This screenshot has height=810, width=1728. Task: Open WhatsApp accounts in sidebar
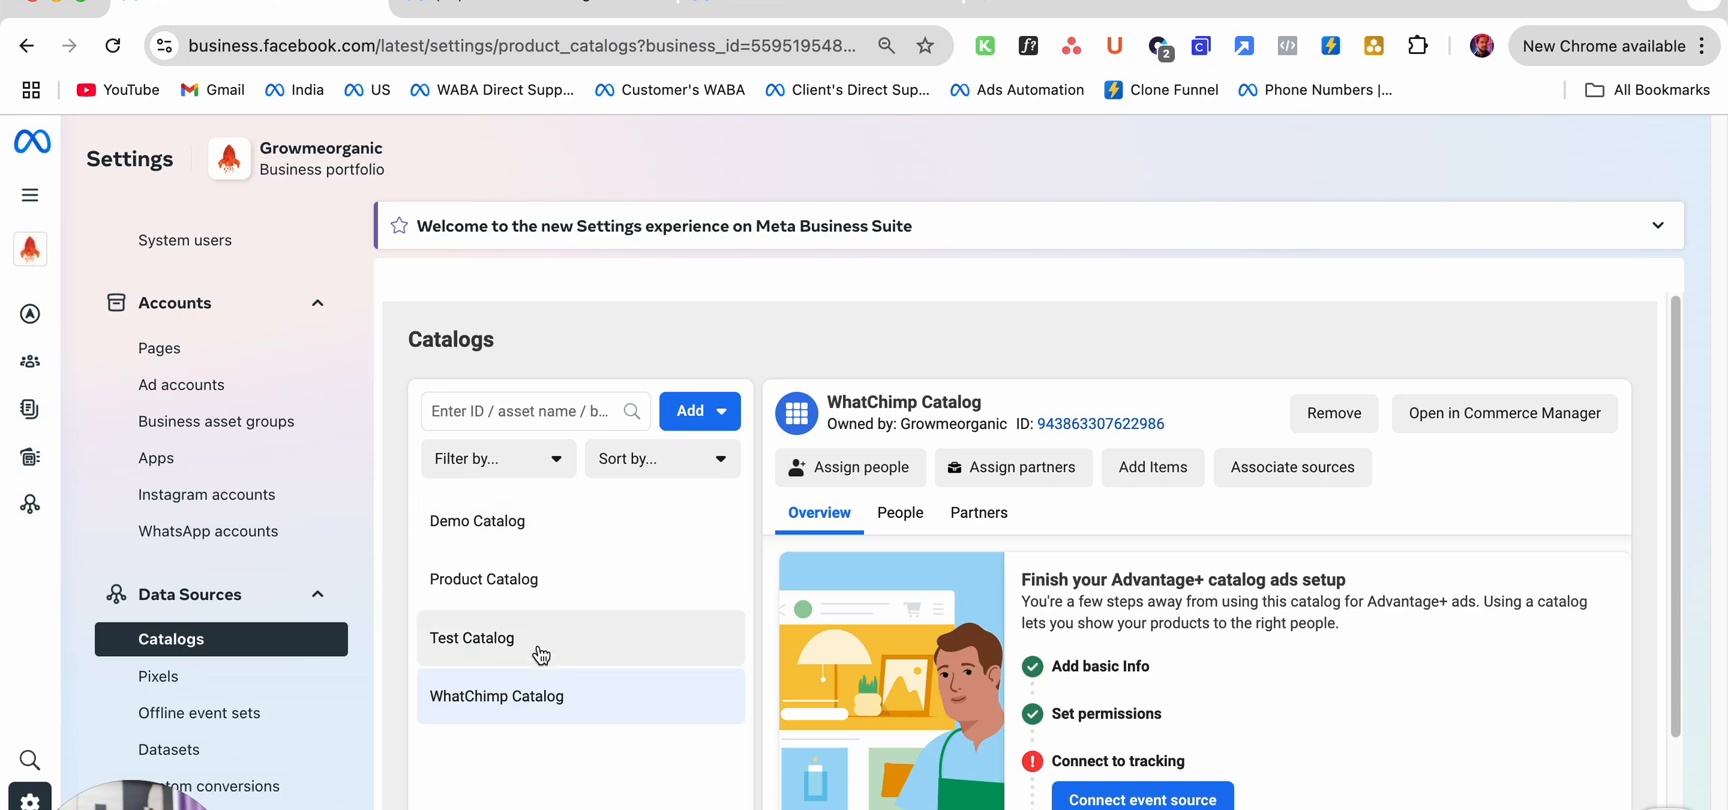208,531
